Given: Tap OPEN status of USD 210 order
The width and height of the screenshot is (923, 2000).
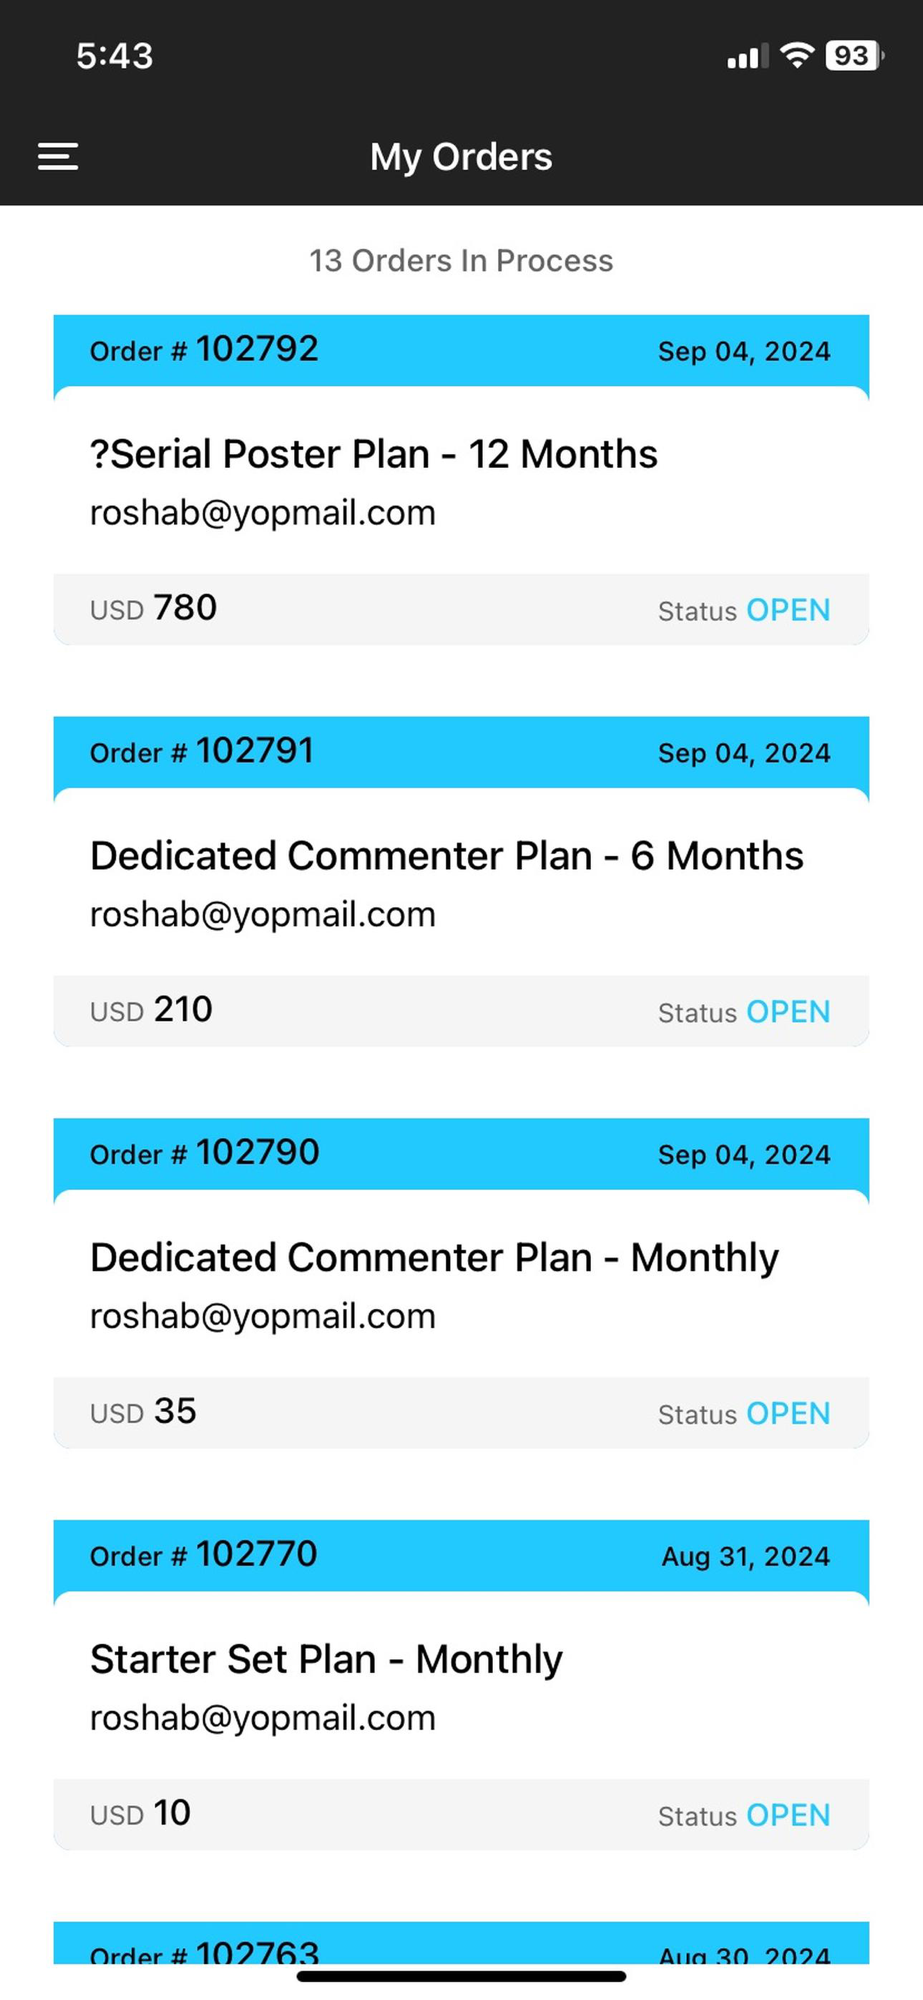Looking at the screenshot, I should tap(788, 1012).
